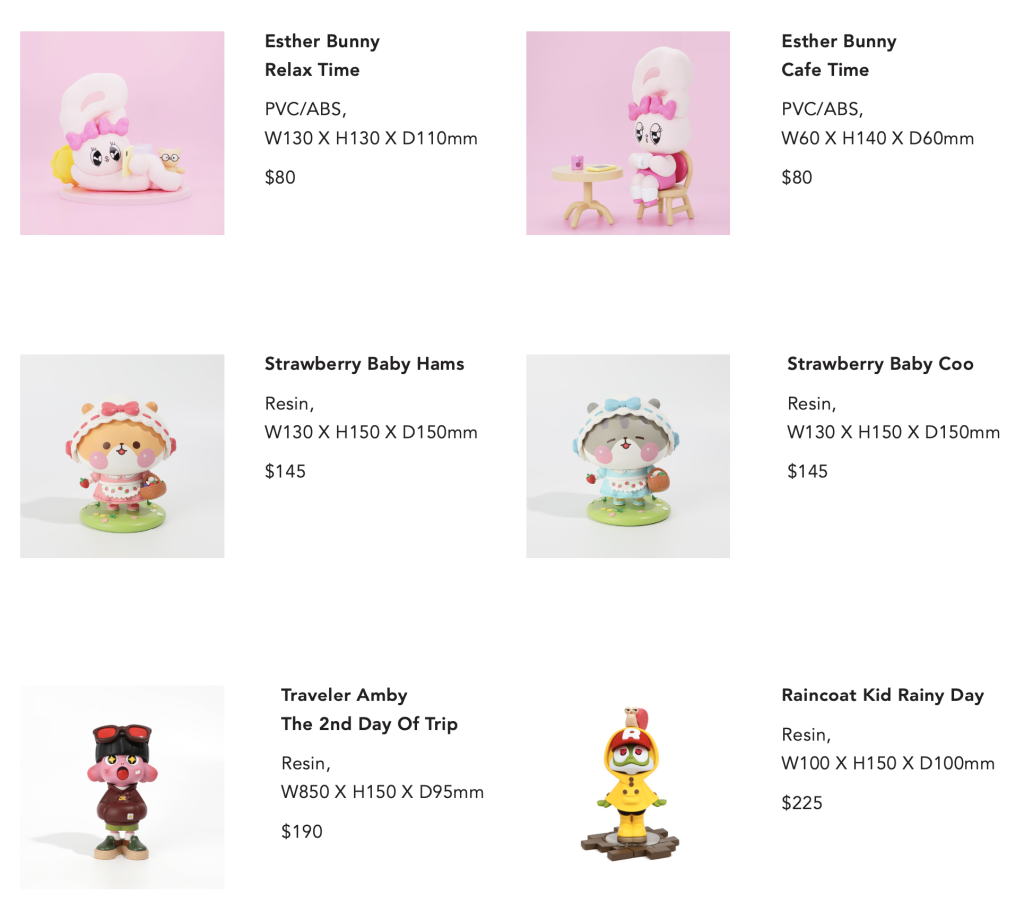Select the $145 price under Strawberry Baby Coo

tap(807, 471)
